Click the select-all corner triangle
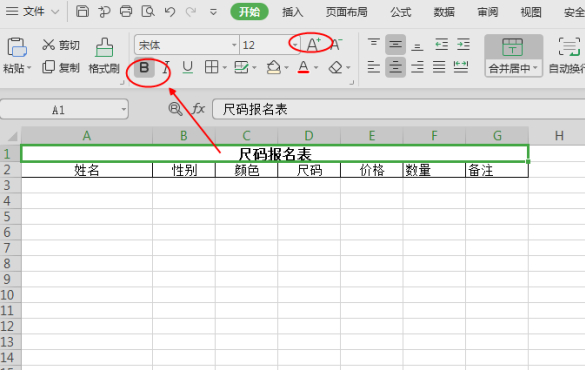This screenshot has height=370, width=585. (12, 136)
